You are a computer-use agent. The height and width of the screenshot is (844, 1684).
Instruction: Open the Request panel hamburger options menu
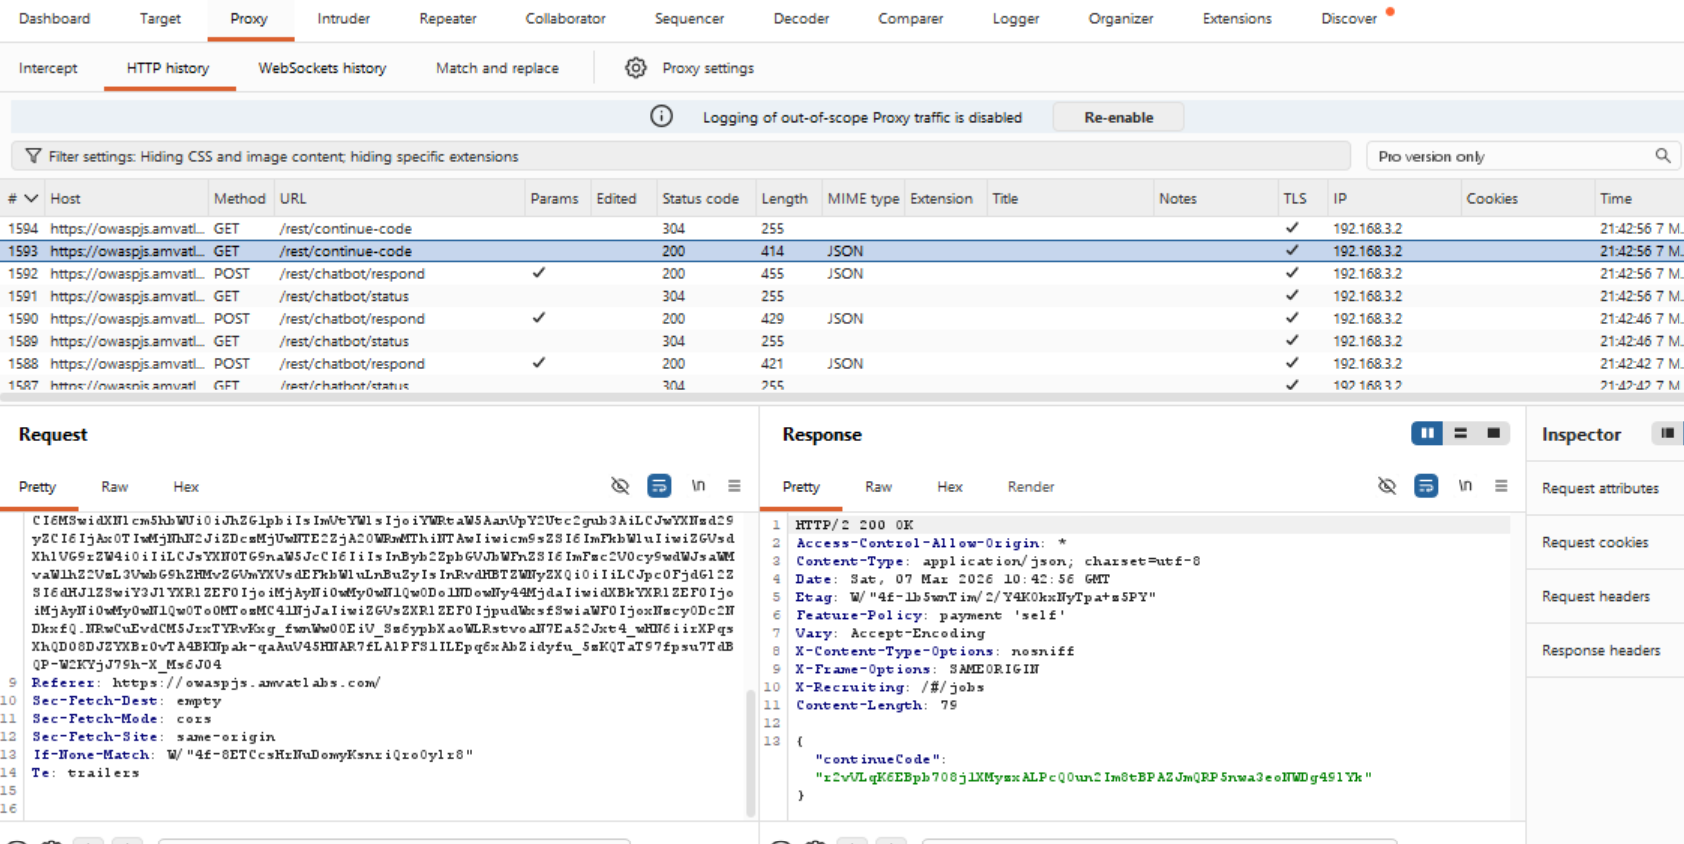click(734, 486)
